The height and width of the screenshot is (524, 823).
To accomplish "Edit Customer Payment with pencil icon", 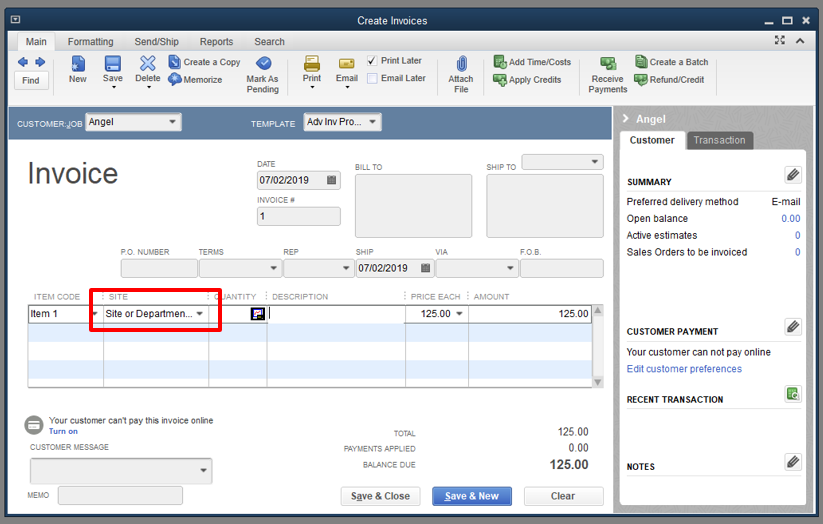I will (793, 327).
